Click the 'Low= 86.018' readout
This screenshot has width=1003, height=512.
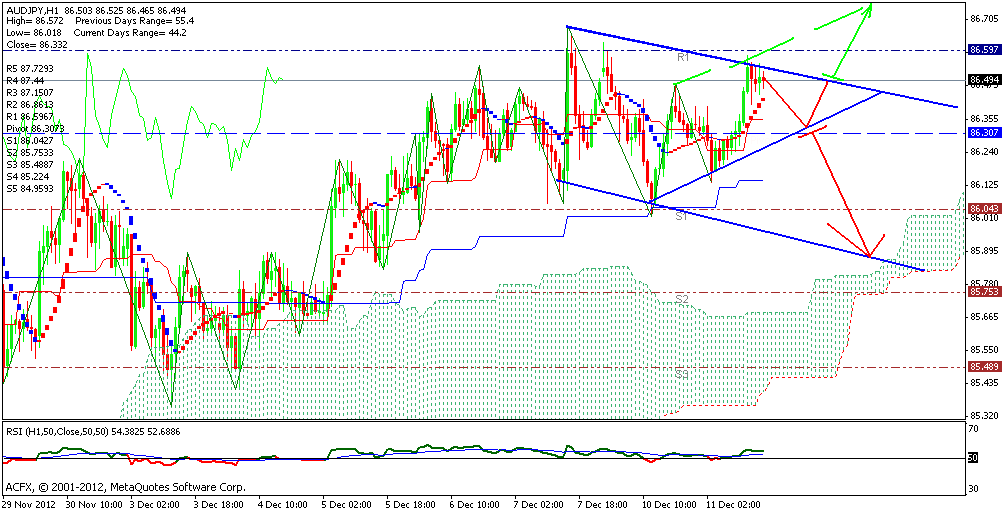32,31
